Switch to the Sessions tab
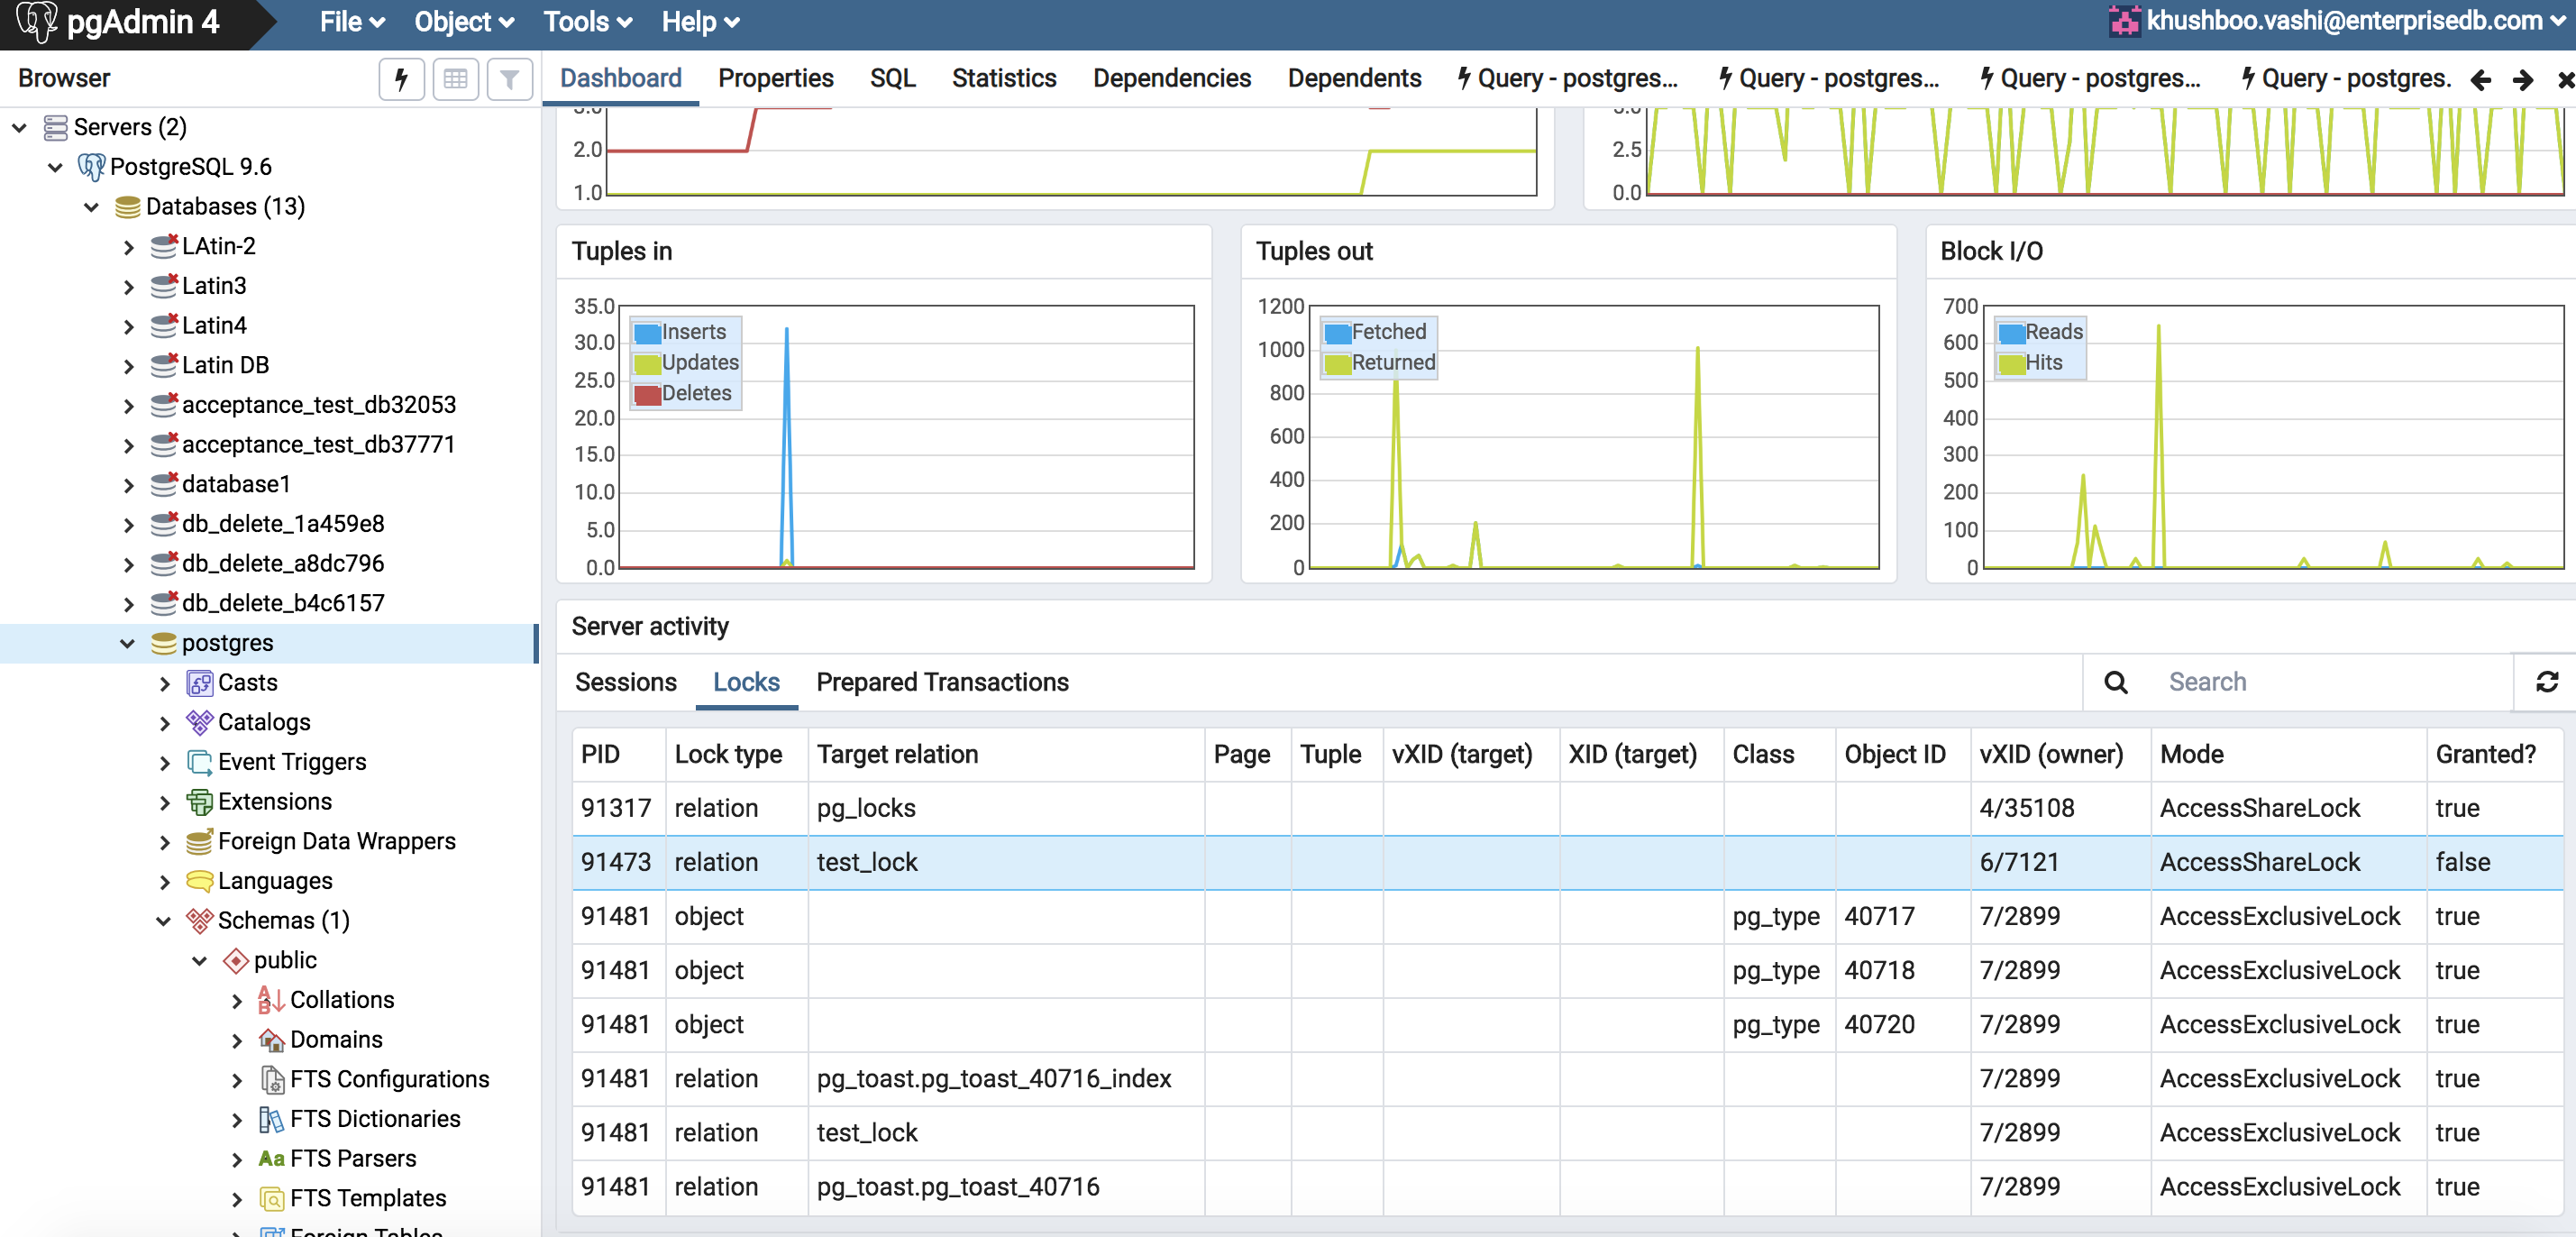Screen dimensions: 2576x1237 coord(625,681)
